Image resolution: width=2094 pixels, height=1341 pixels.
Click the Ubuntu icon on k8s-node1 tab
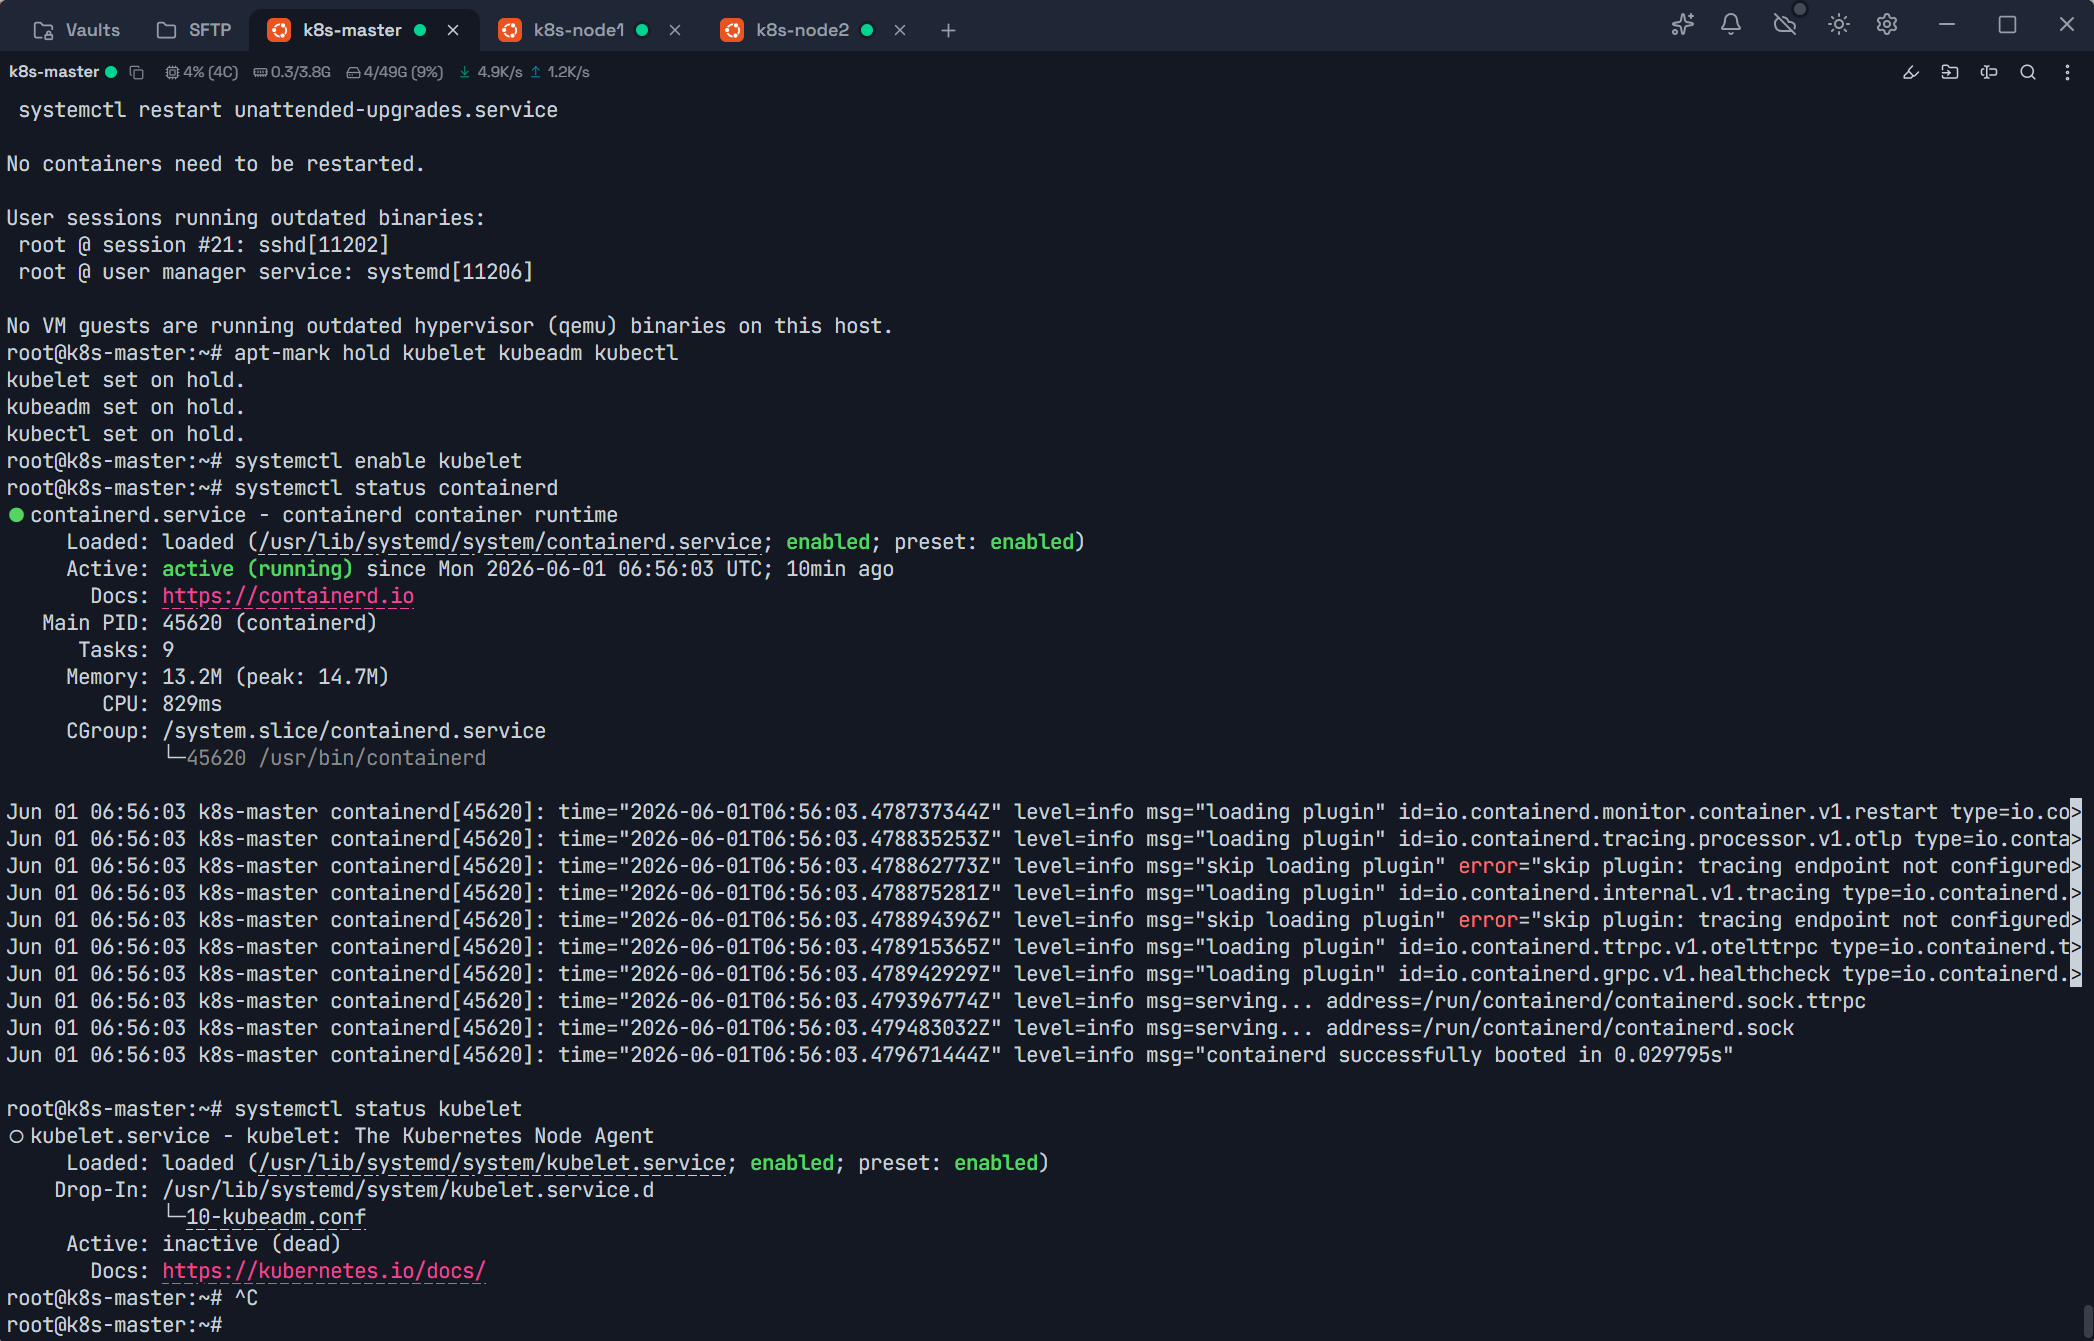(510, 30)
